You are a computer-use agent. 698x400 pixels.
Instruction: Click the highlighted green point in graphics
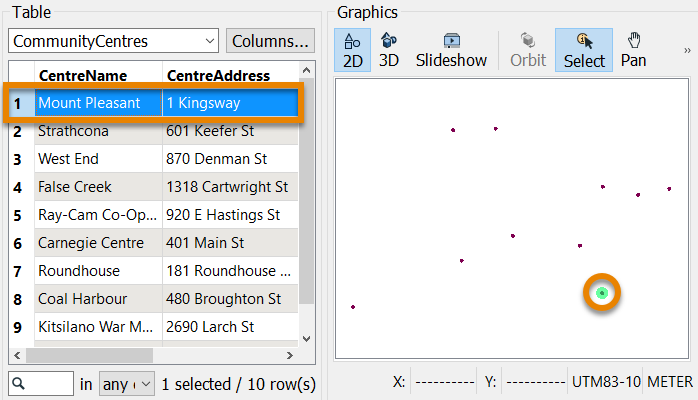click(602, 293)
